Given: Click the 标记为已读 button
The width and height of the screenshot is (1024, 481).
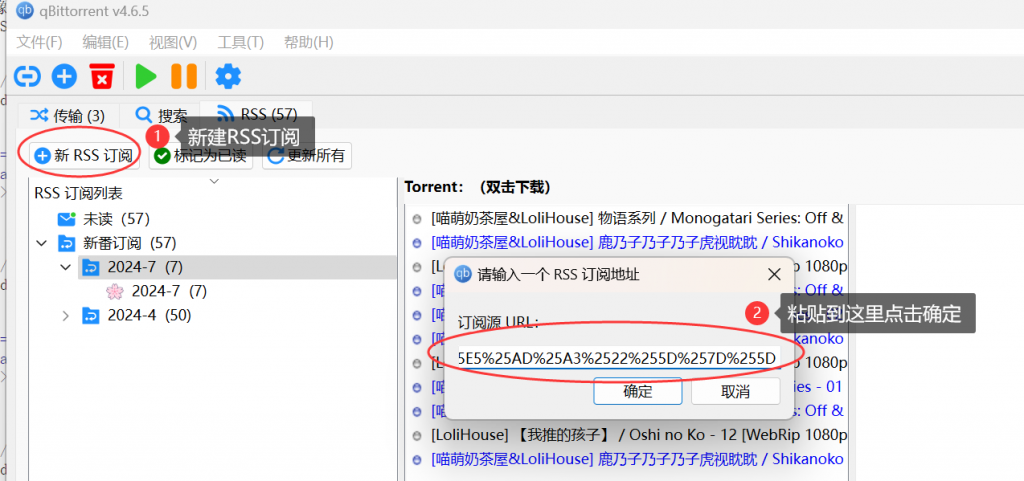Looking at the screenshot, I should click(201, 155).
